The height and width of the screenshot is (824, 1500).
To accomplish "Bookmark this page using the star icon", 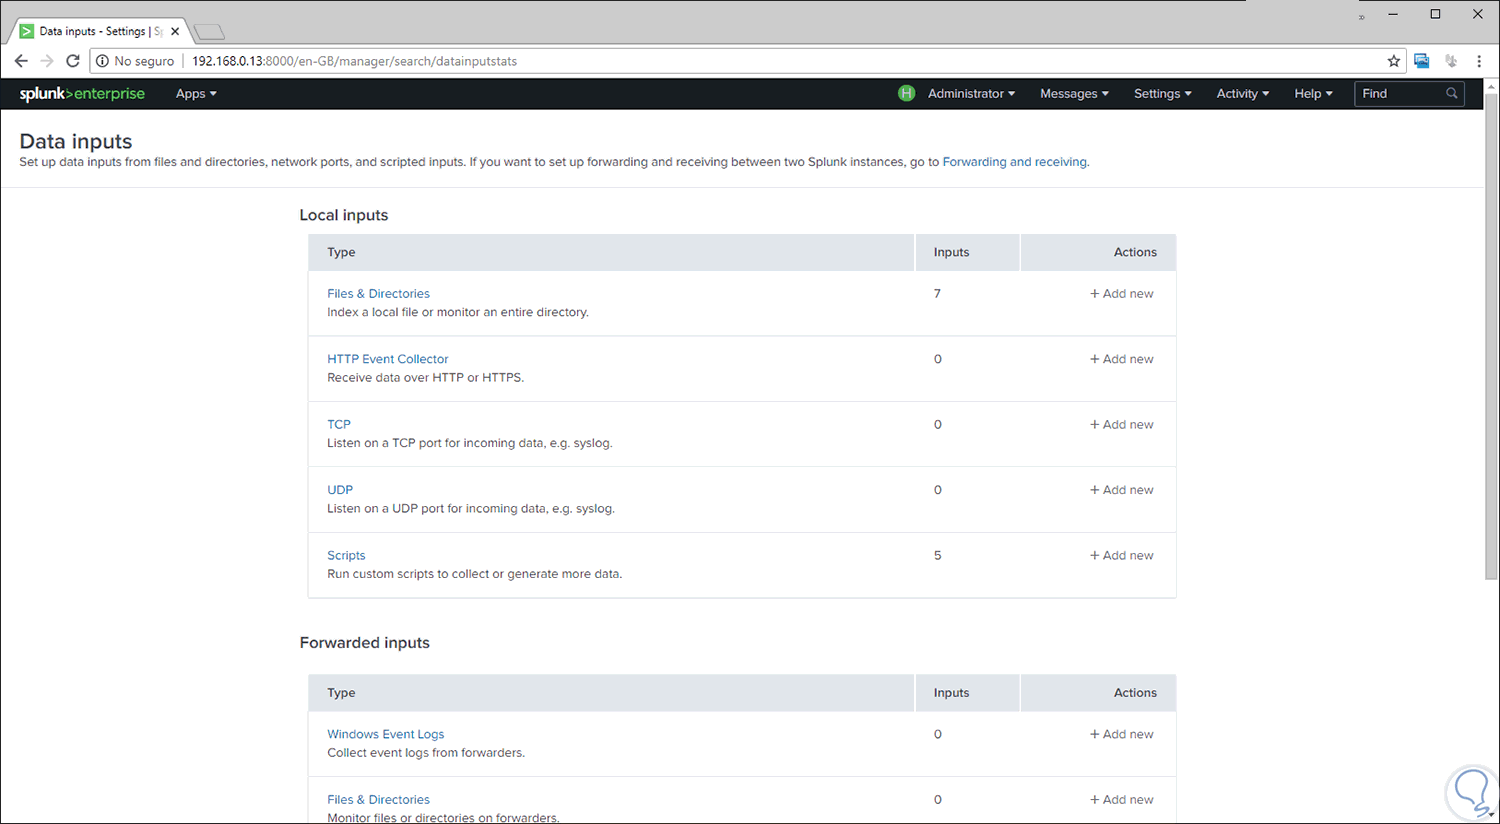I will pyautogui.click(x=1394, y=60).
